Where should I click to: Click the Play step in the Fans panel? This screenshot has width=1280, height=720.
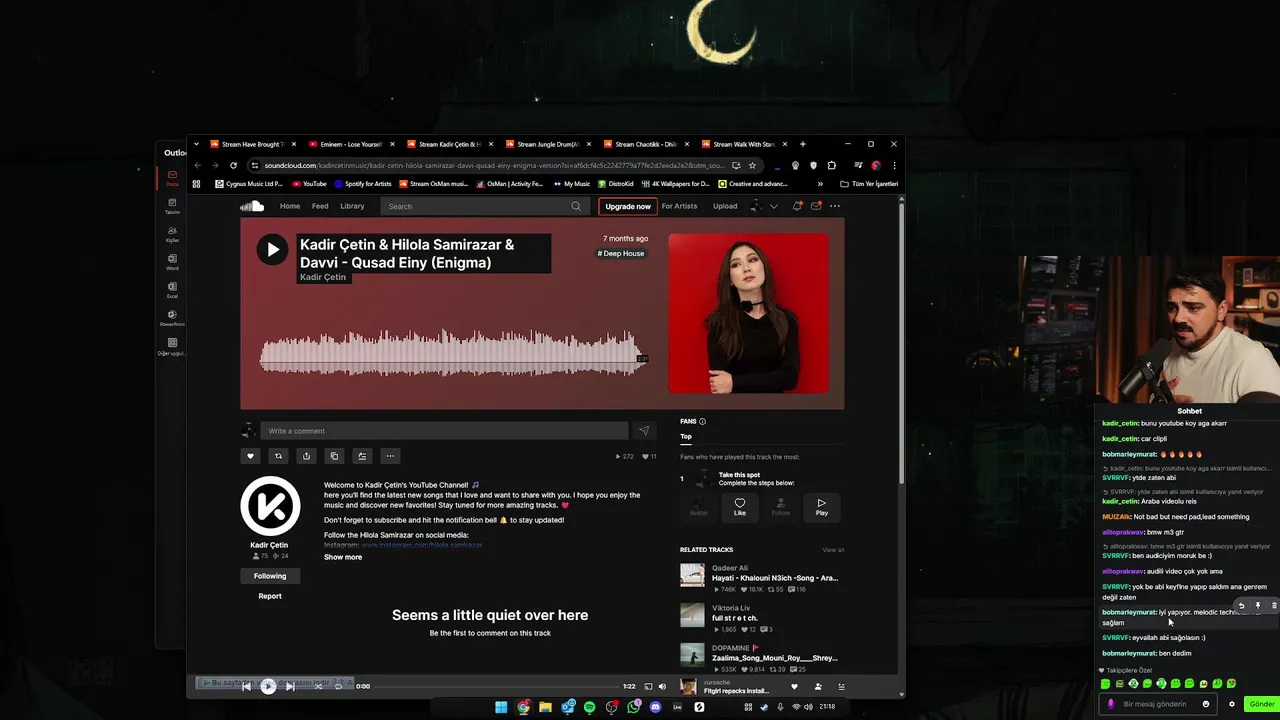pyautogui.click(x=822, y=507)
